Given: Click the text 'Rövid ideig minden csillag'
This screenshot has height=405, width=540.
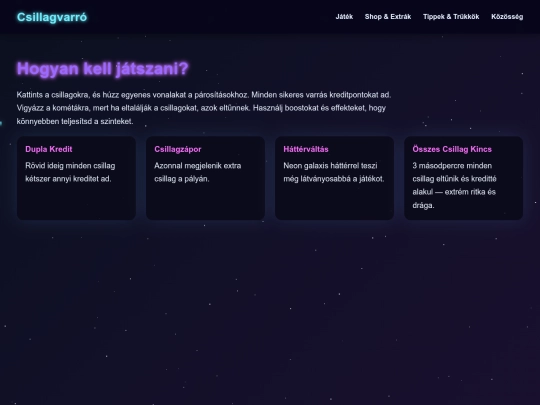Looking at the screenshot, I should (x=70, y=166).
